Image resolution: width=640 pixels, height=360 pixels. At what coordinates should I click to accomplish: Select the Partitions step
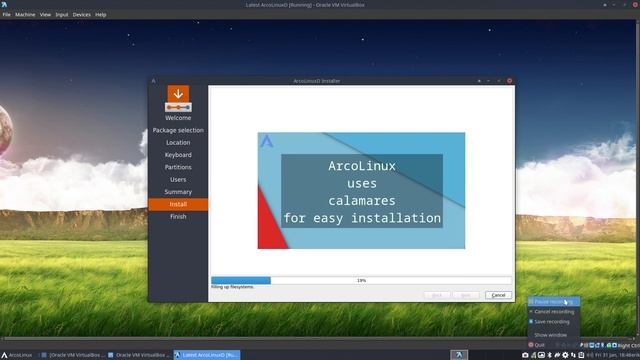(x=178, y=167)
